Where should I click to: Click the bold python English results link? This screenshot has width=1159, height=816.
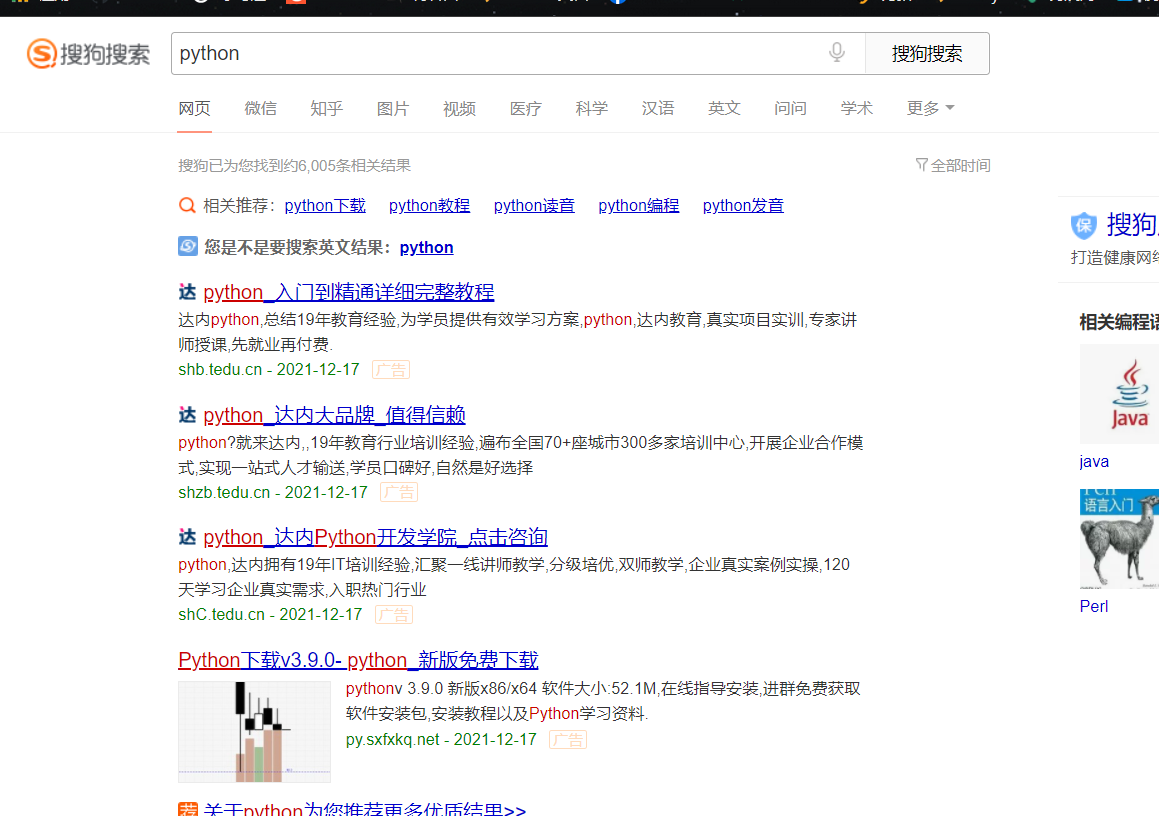426,247
